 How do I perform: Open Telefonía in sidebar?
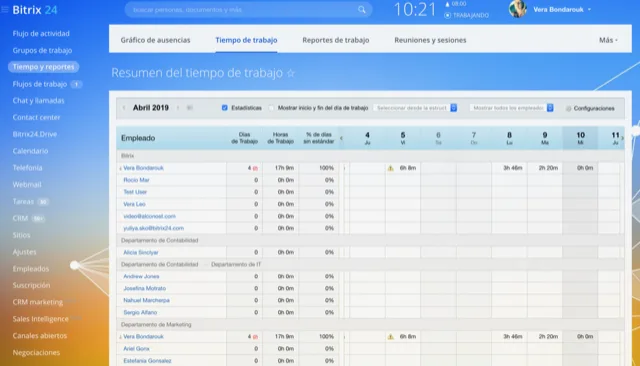tap(27, 167)
